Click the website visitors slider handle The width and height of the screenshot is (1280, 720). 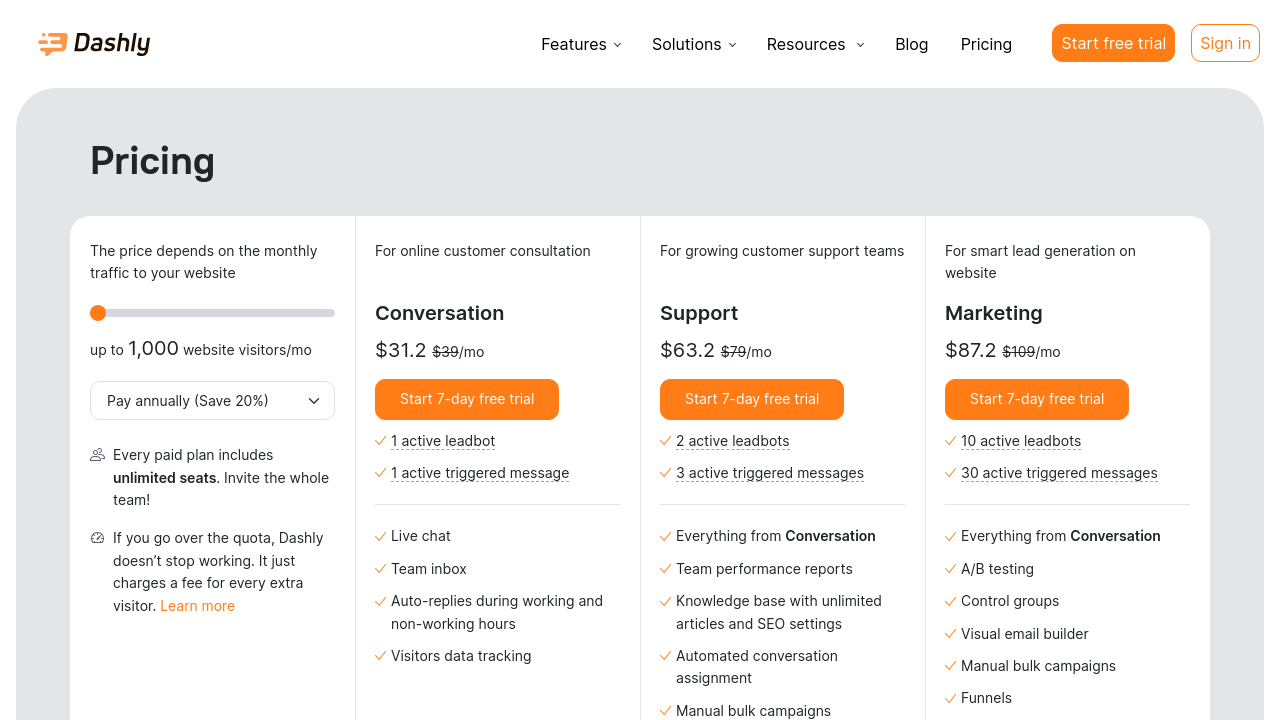[x=98, y=313]
